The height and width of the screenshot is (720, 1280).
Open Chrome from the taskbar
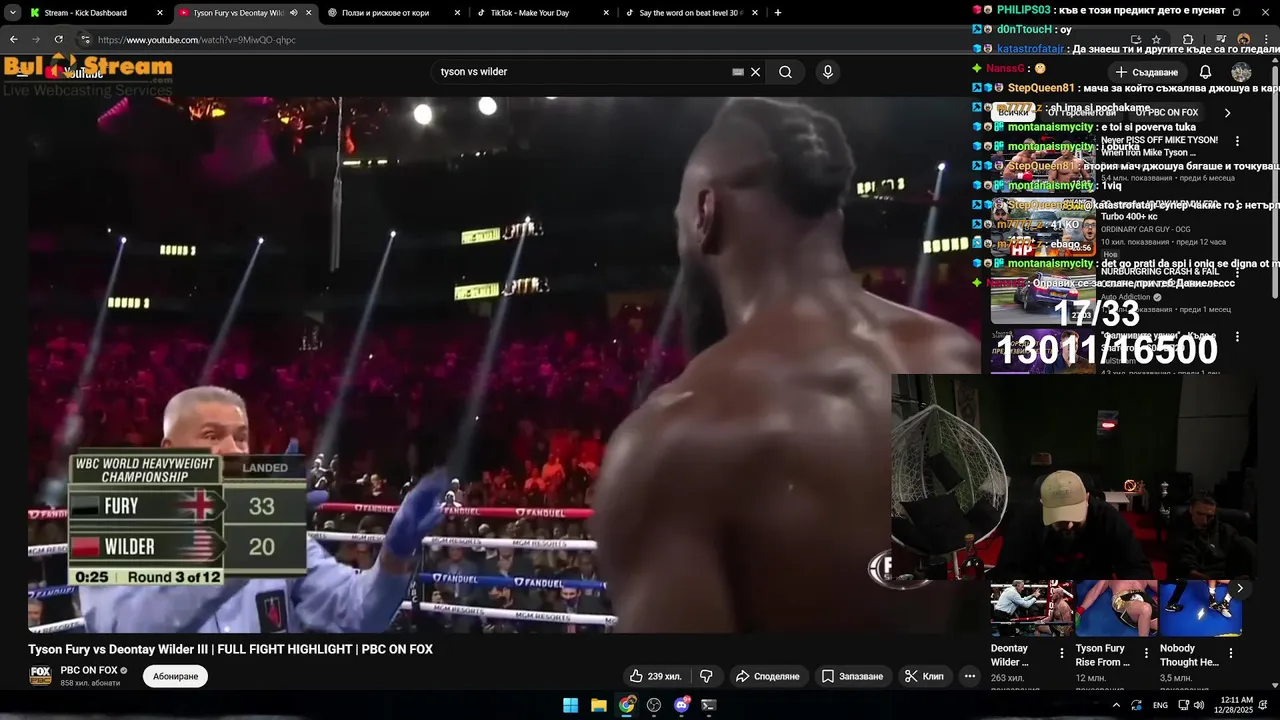click(x=626, y=705)
